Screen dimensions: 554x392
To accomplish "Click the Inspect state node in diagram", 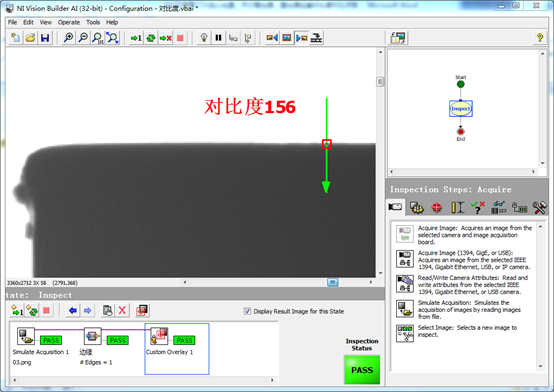I will click(461, 109).
